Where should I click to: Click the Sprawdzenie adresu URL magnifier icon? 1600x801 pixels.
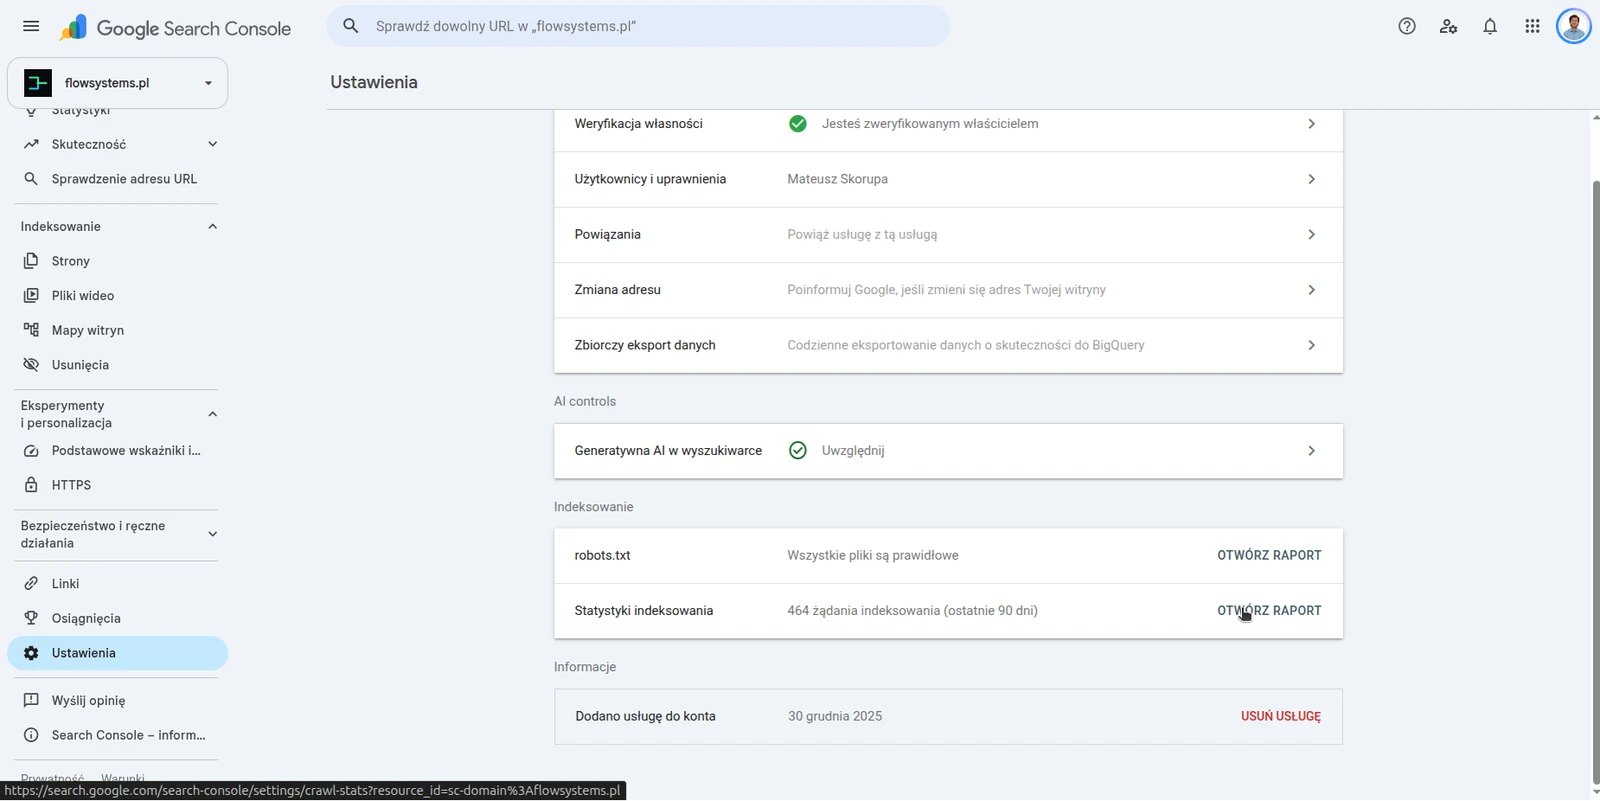coord(31,179)
